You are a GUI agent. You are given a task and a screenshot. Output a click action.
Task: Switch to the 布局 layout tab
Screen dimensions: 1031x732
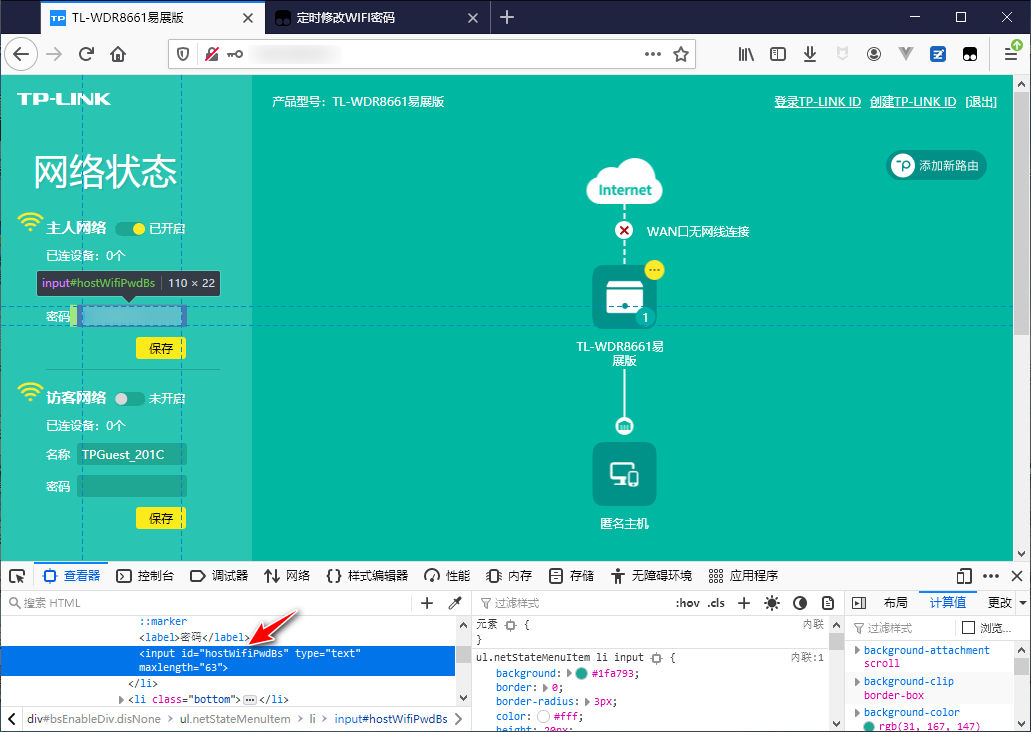[896, 603]
